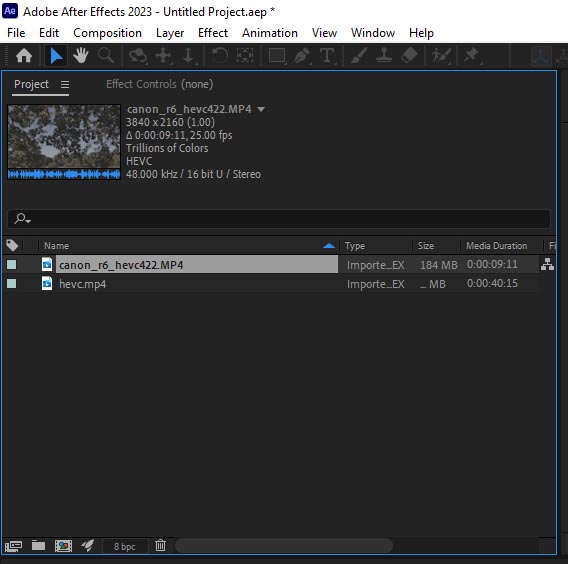The height and width of the screenshot is (564, 568).
Task: Sort by Name column header
Action: (x=56, y=246)
